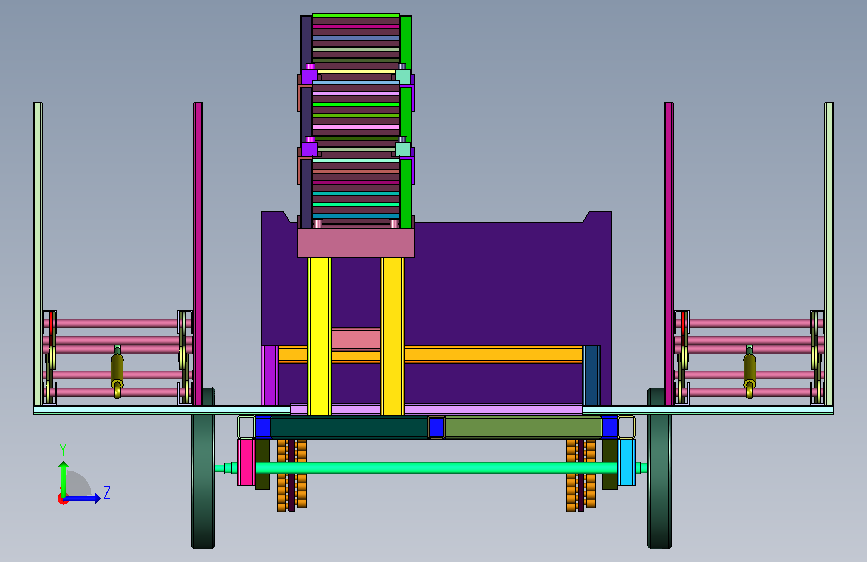The image size is (867, 562).
Task: Click the blue Z axis arrow of the triad
Action: tap(83, 498)
